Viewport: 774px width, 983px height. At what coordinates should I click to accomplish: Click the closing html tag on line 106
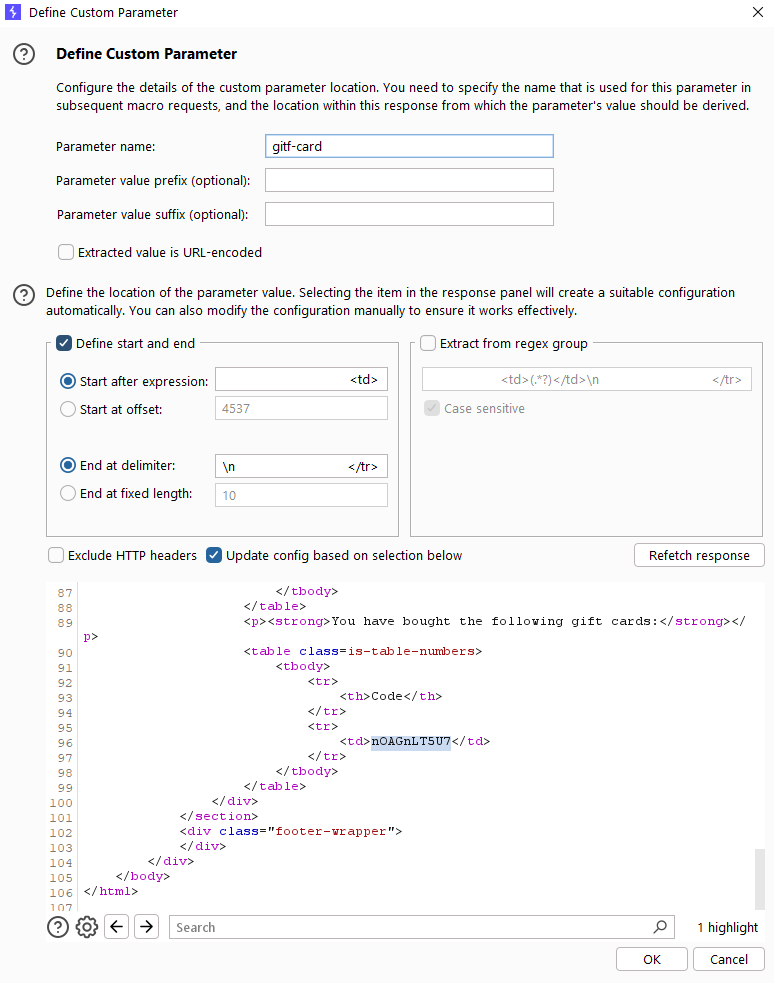click(111, 891)
